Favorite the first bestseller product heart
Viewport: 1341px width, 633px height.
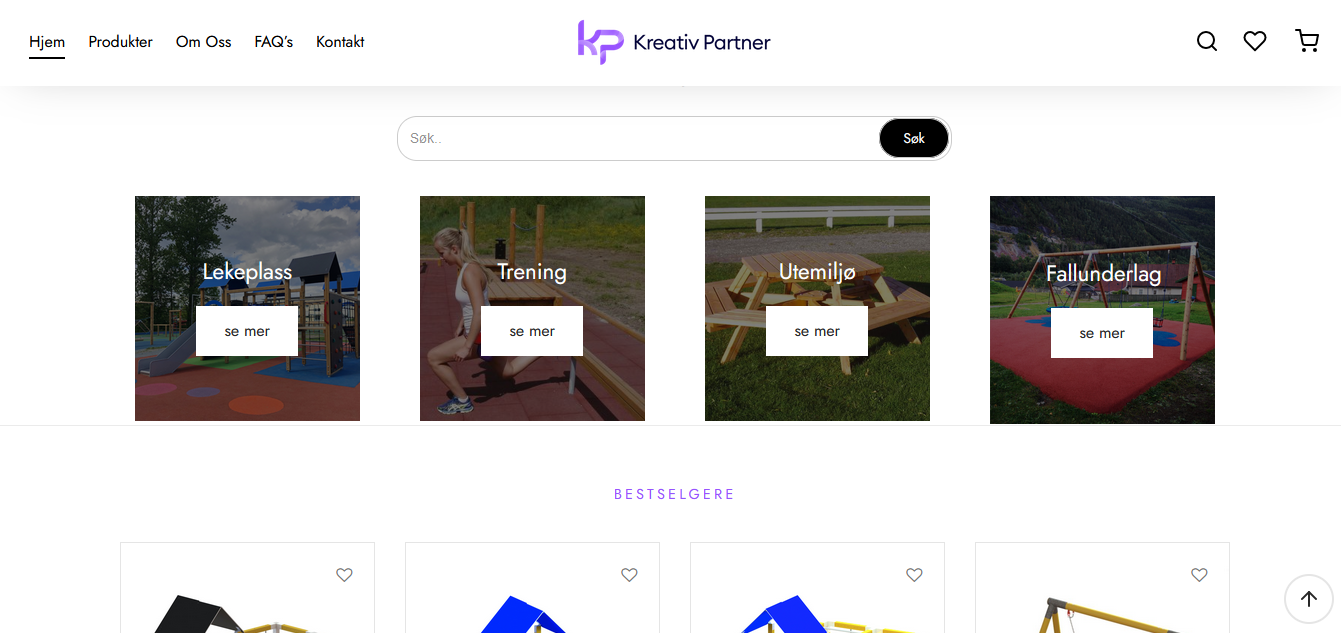coord(344,575)
